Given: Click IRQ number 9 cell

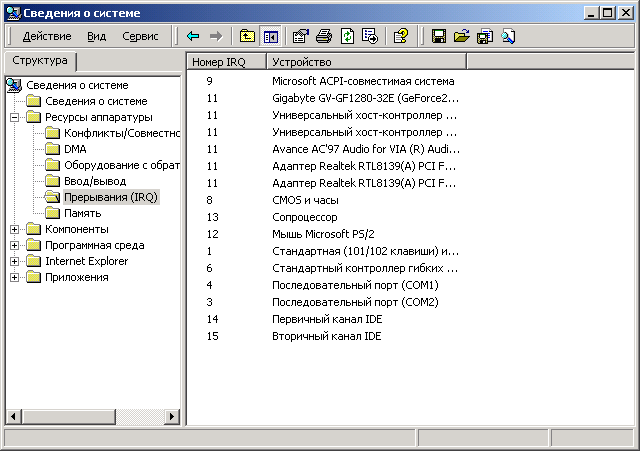Looking at the screenshot, I should (209, 81).
